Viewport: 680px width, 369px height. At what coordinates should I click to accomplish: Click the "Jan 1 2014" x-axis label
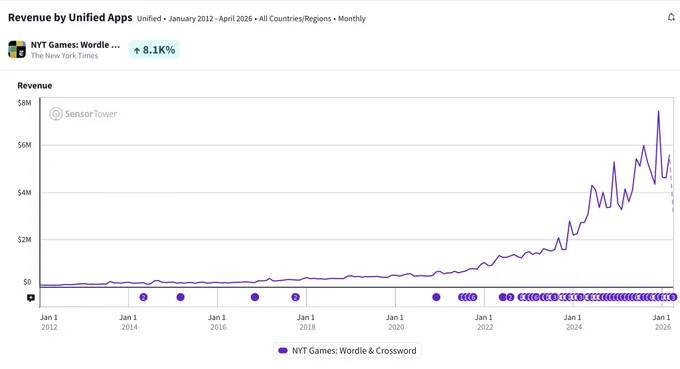click(129, 322)
